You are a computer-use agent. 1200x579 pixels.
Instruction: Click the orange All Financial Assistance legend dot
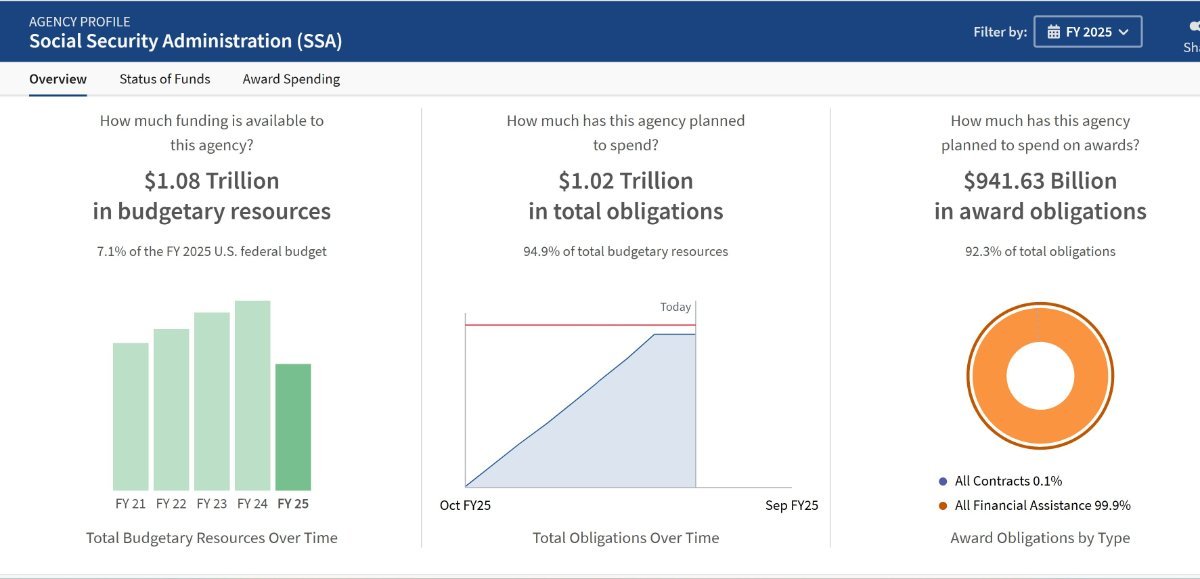(943, 506)
